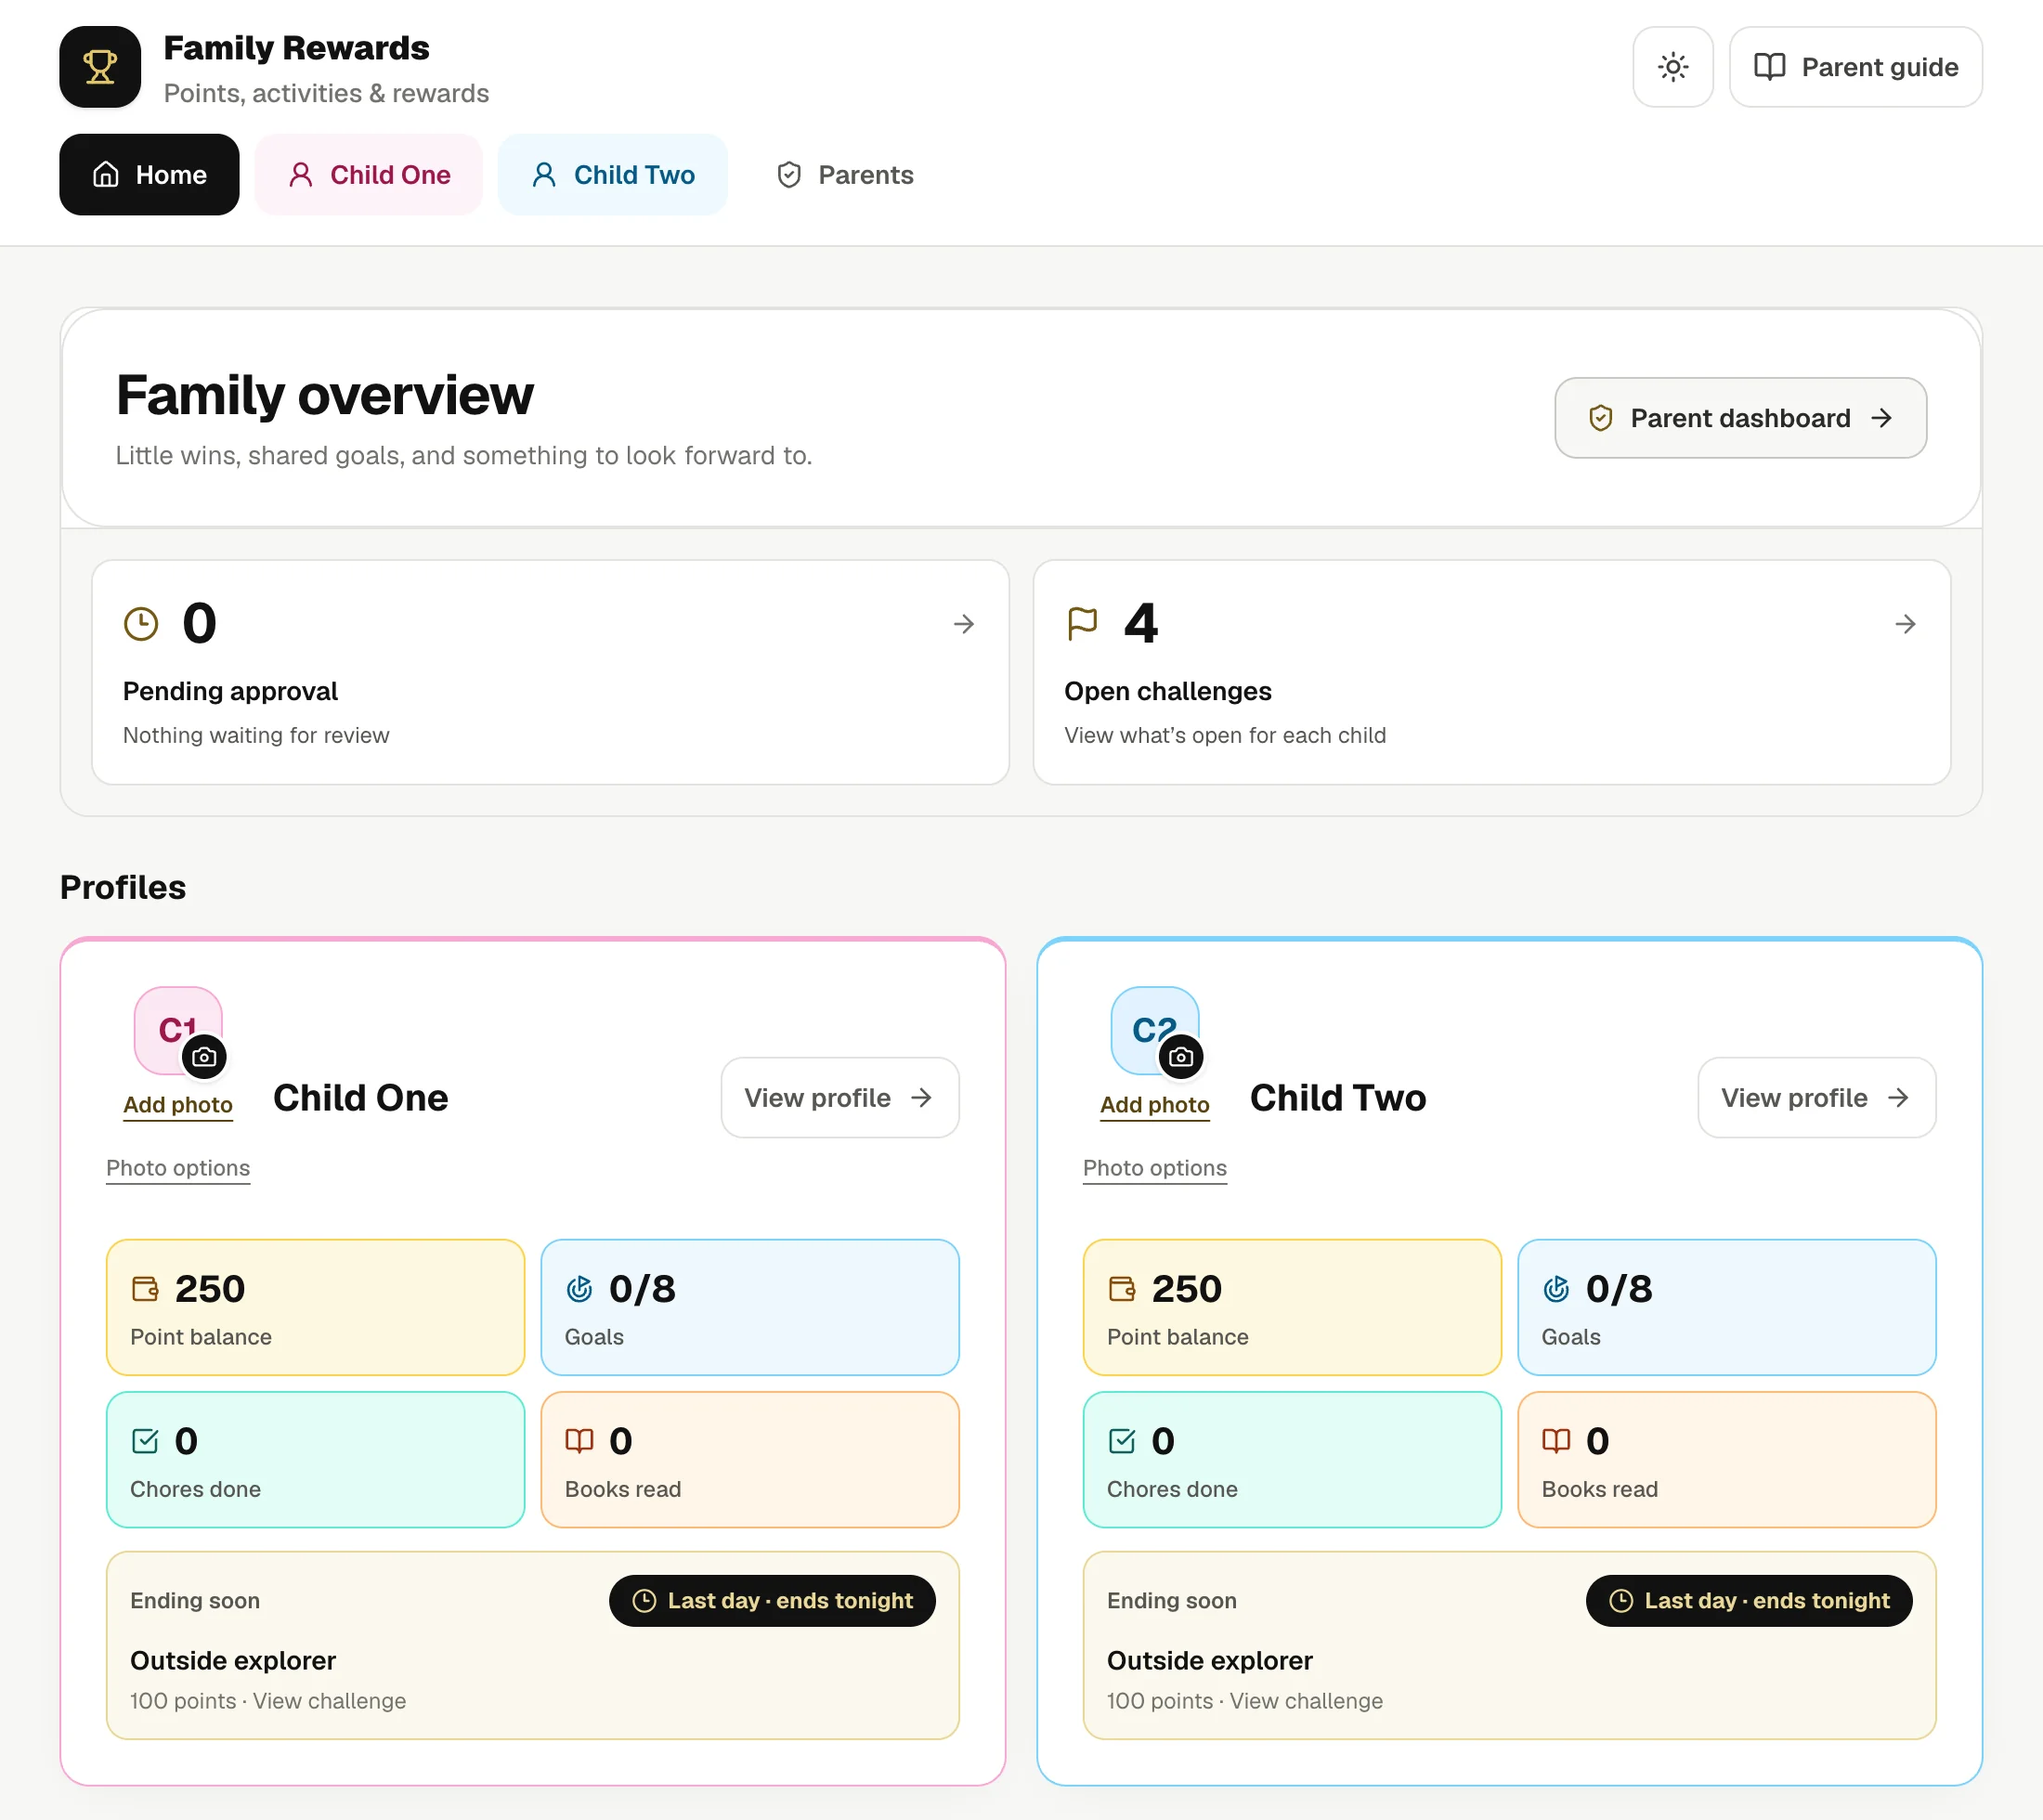Click Child One's Last day ends tonight badge
Image resolution: width=2043 pixels, height=1820 pixels.
coord(772,1601)
